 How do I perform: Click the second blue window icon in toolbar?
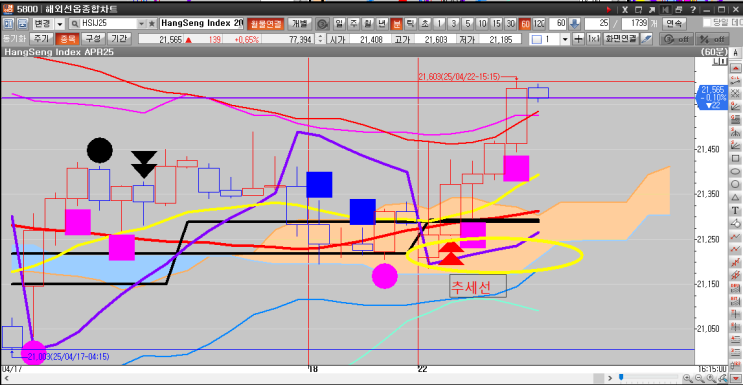(22, 23)
